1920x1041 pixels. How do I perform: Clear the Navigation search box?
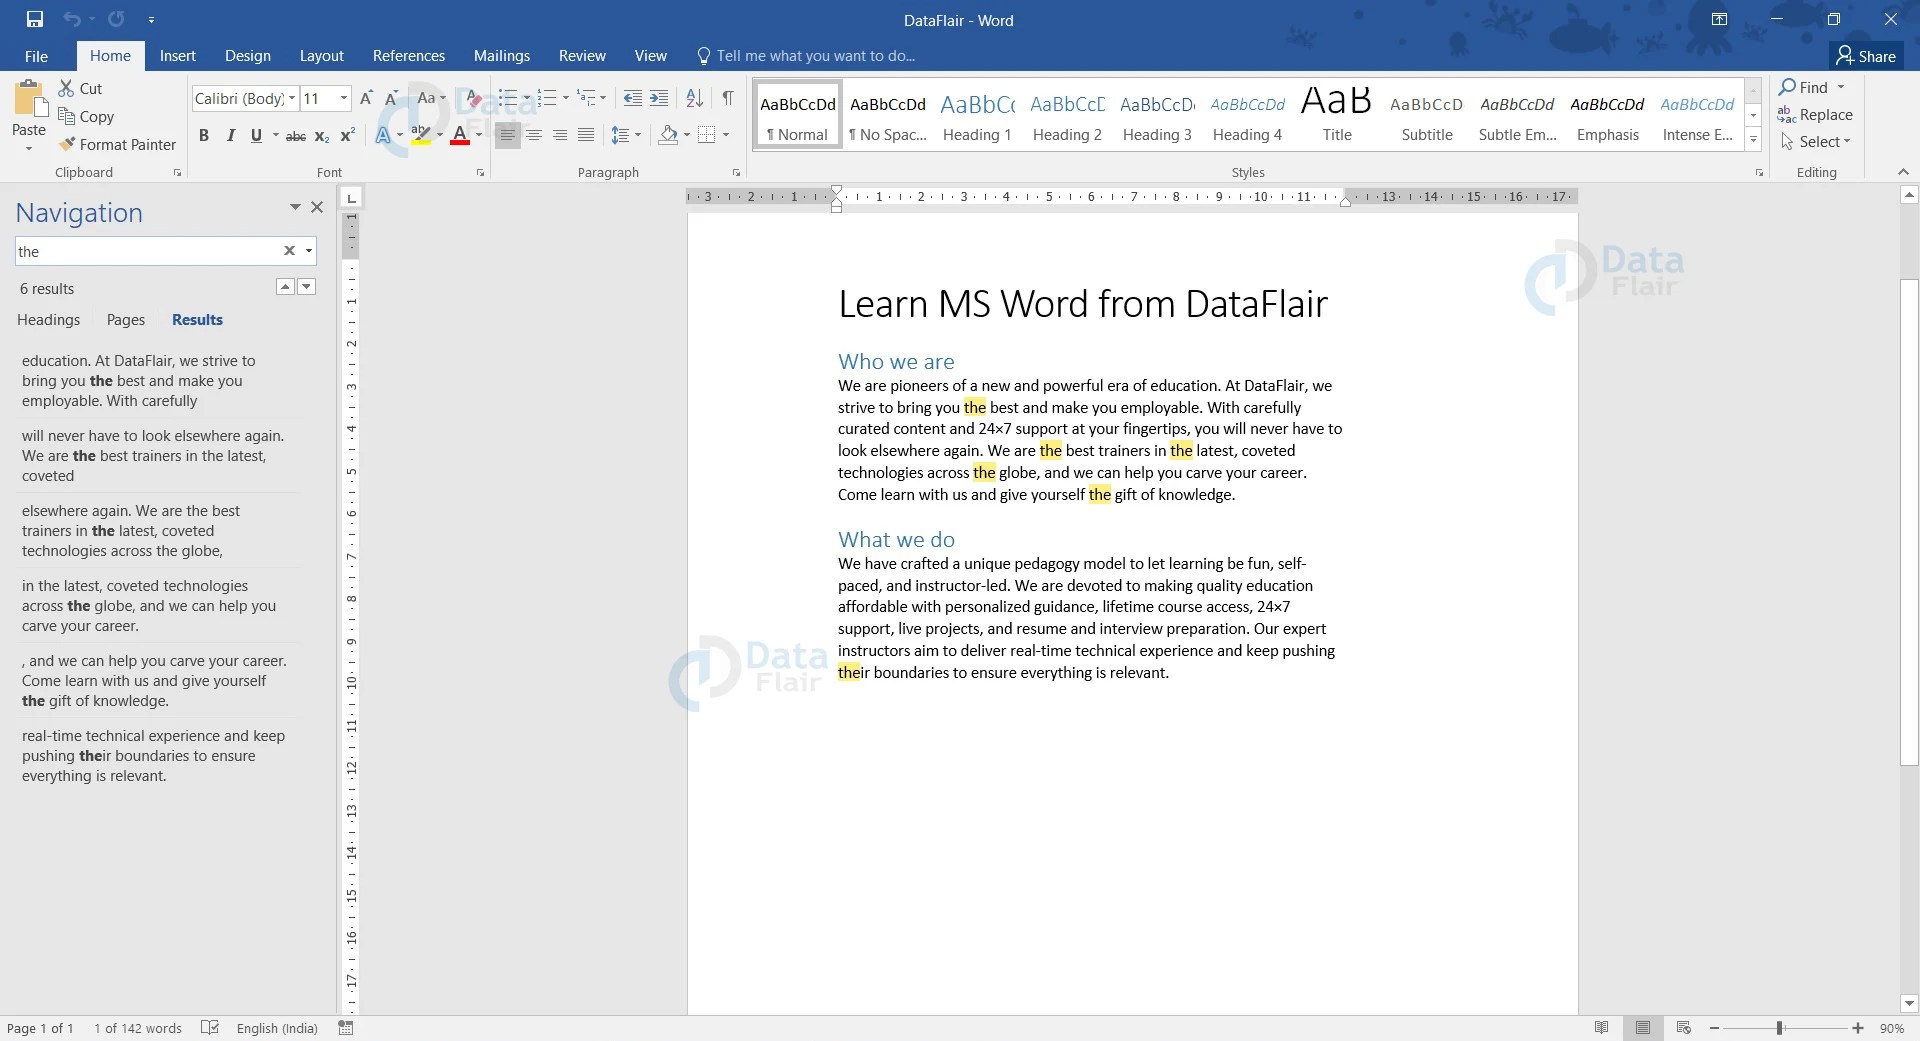pyautogui.click(x=289, y=251)
